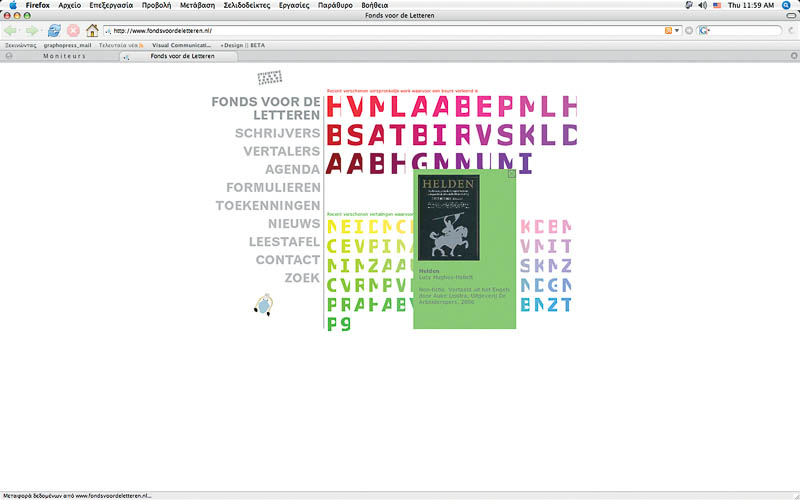Close the tab with the tab-bar close button
Image resolution: width=800 pixels, height=500 pixels.
click(x=794, y=56)
